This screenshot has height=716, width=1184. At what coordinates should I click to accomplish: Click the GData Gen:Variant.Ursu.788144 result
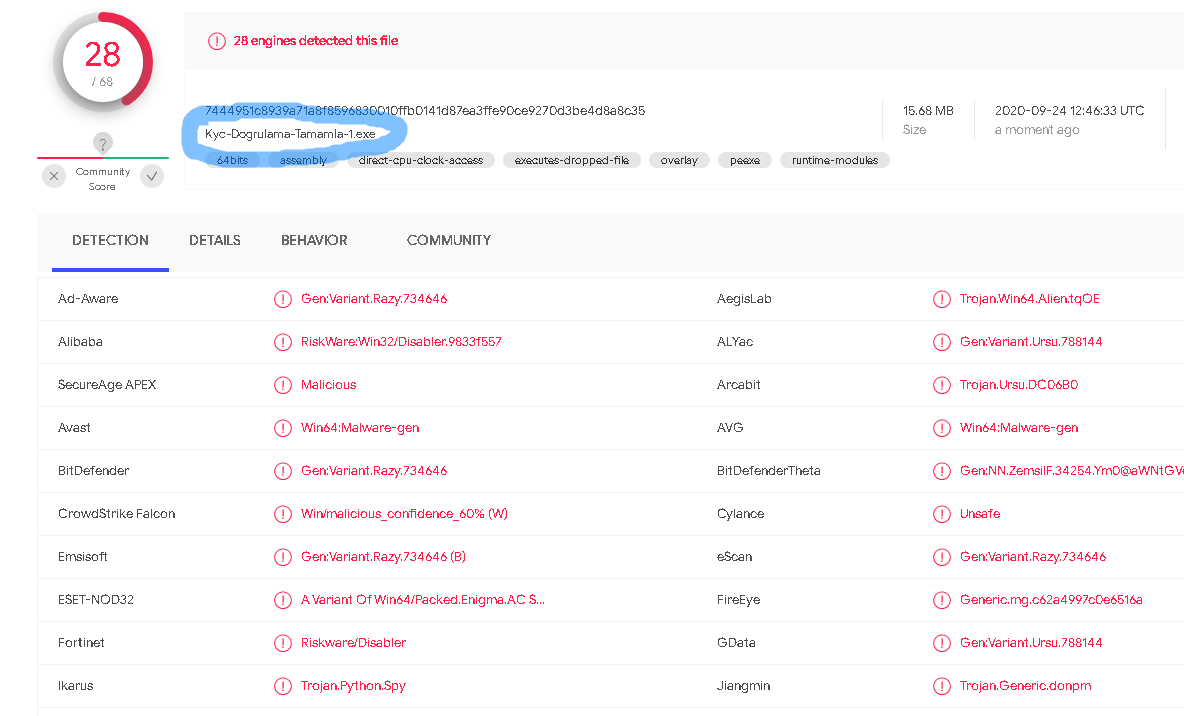pyautogui.click(x=1031, y=643)
